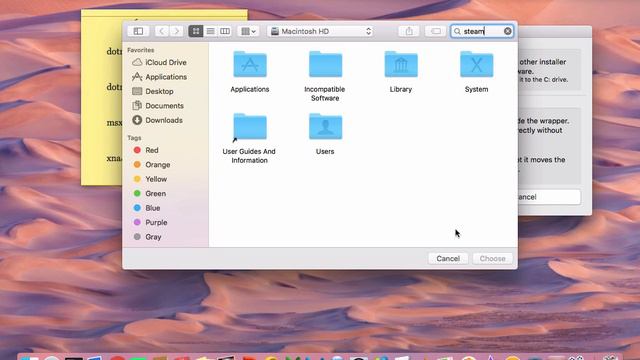Click the Favorites sidebar heading
The image size is (640, 360).
(140, 50)
